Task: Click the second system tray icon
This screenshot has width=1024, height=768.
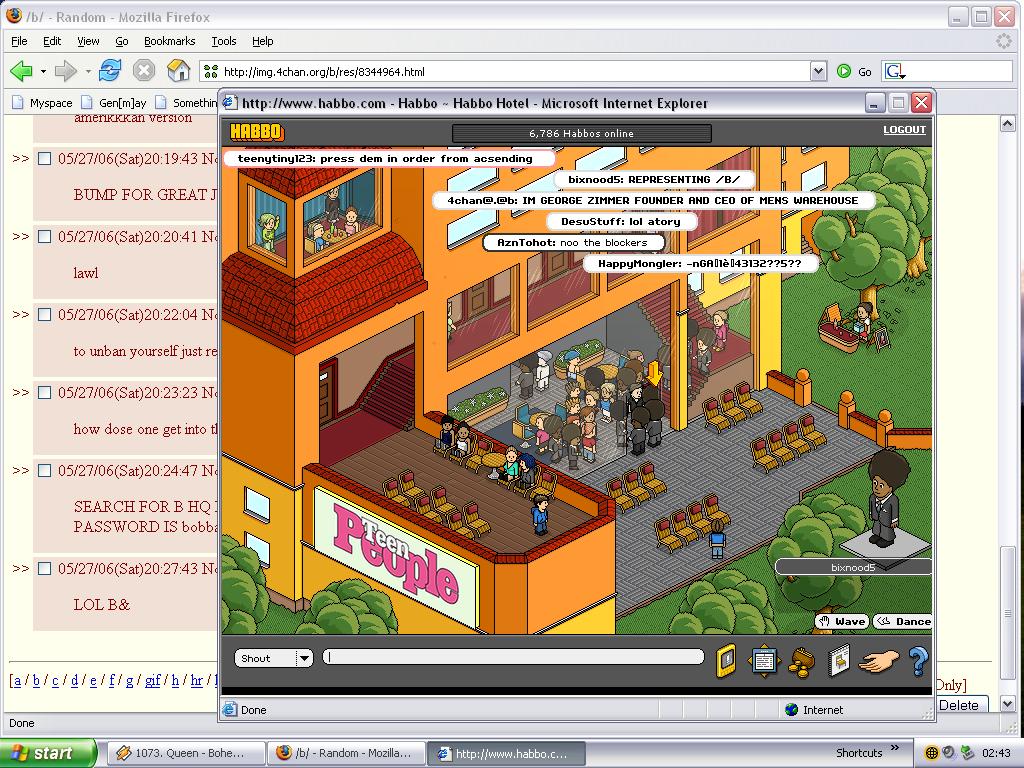Action: [949, 753]
